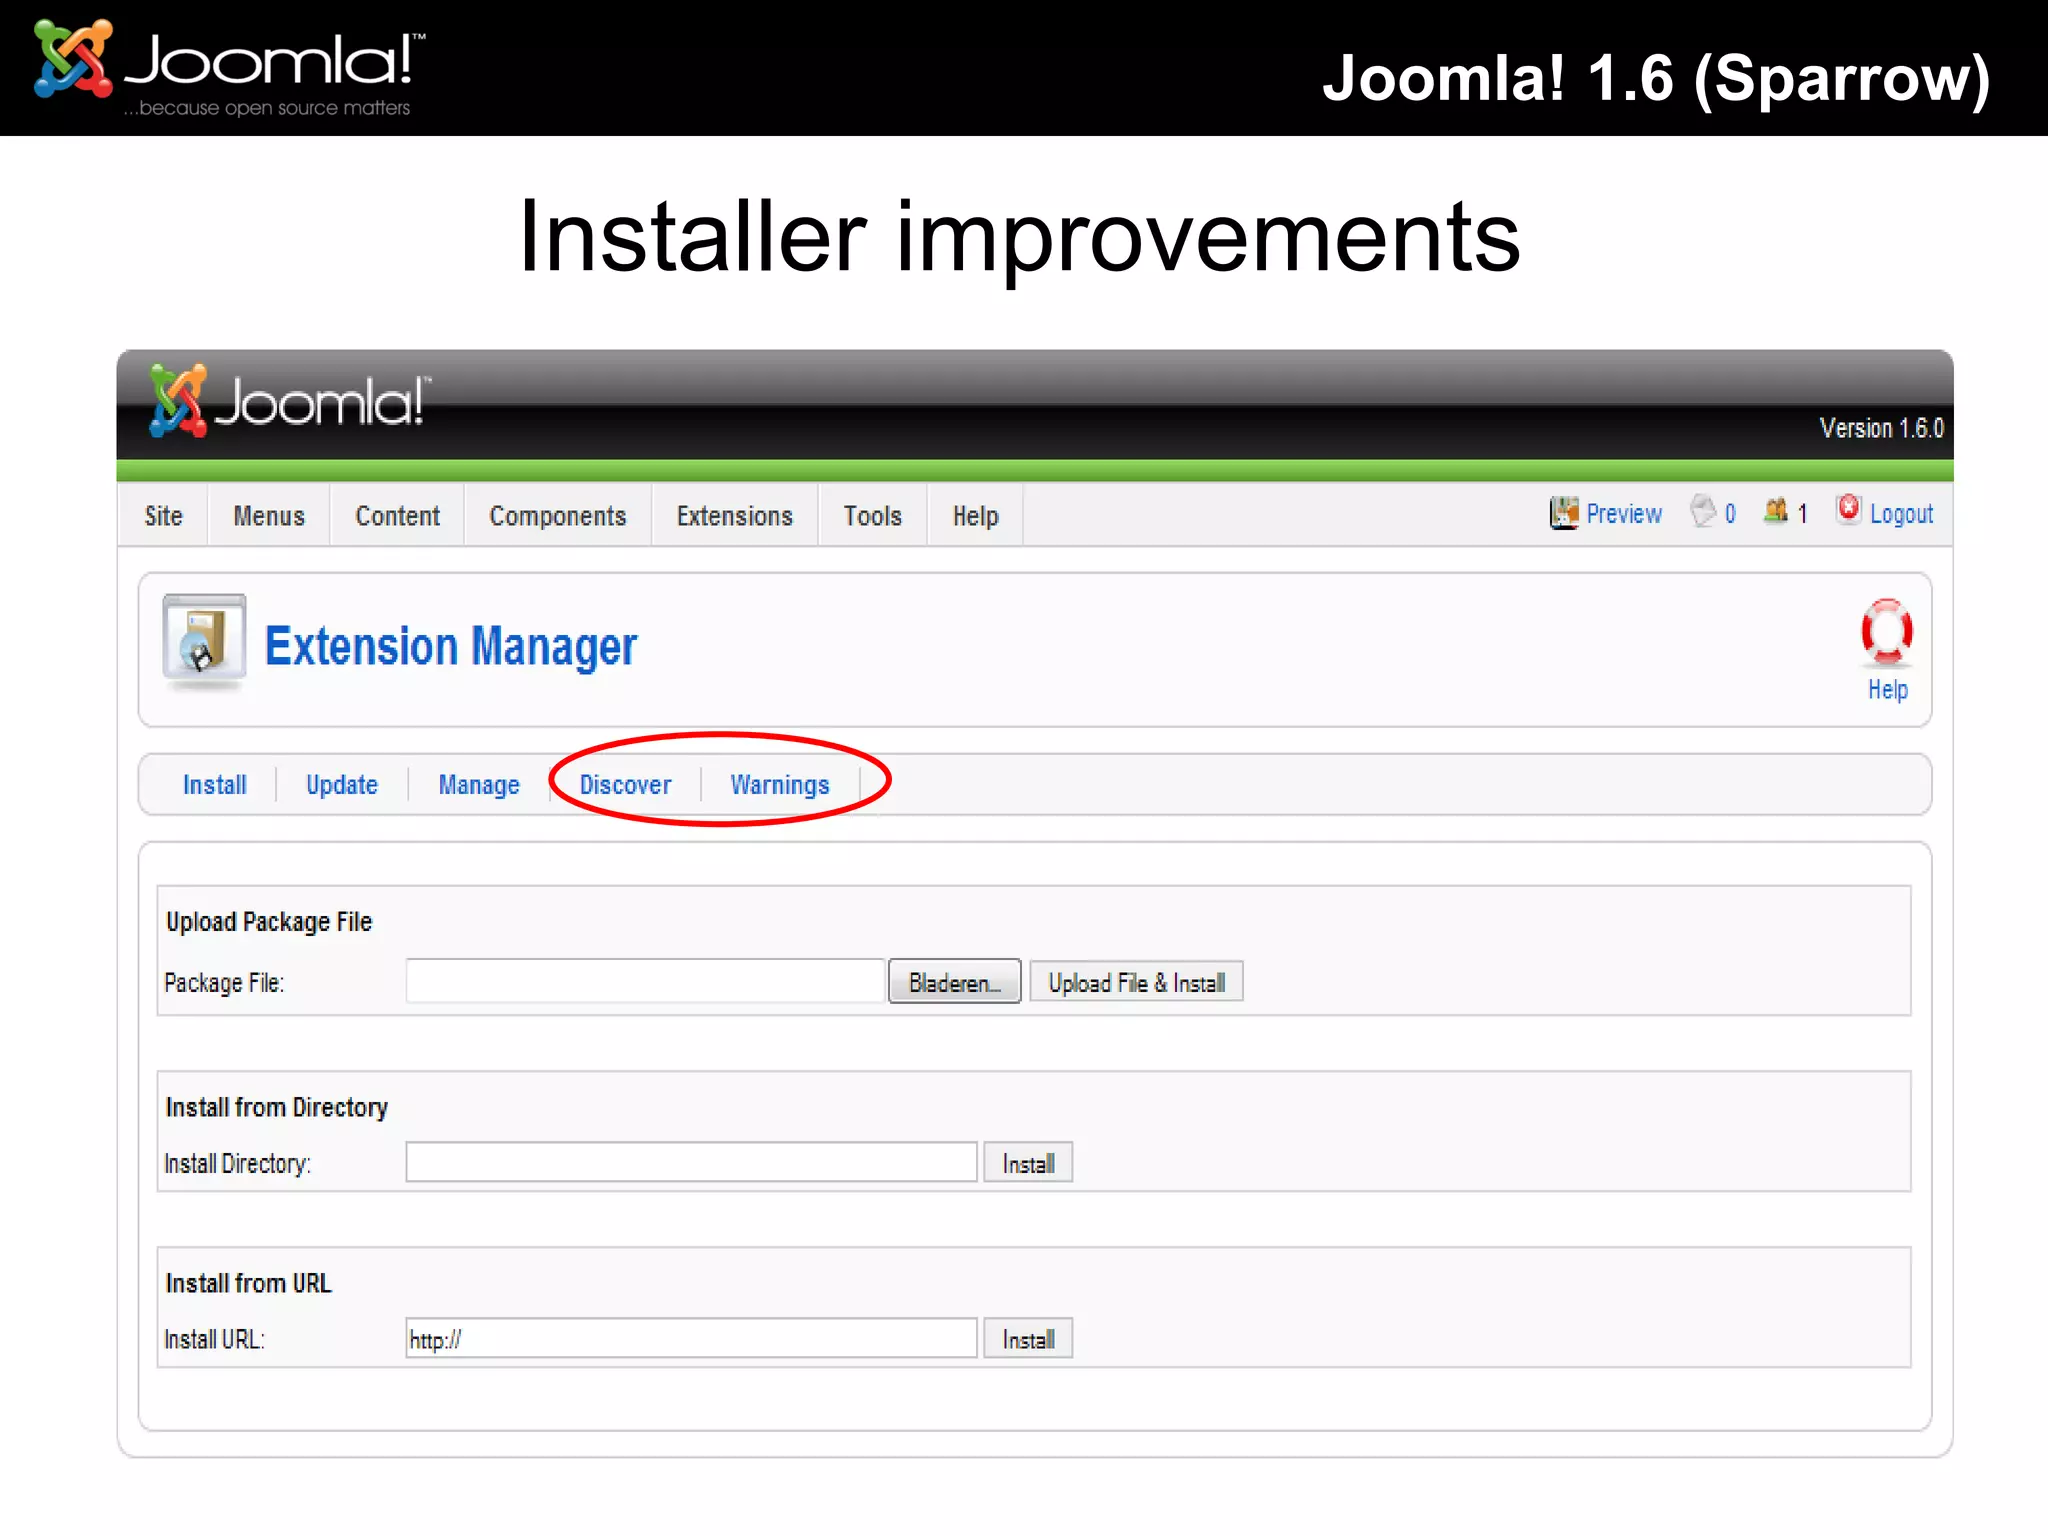The width and height of the screenshot is (2048, 1536).
Task: Click the logged-in users icon showing 1
Action: pos(1776,511)
